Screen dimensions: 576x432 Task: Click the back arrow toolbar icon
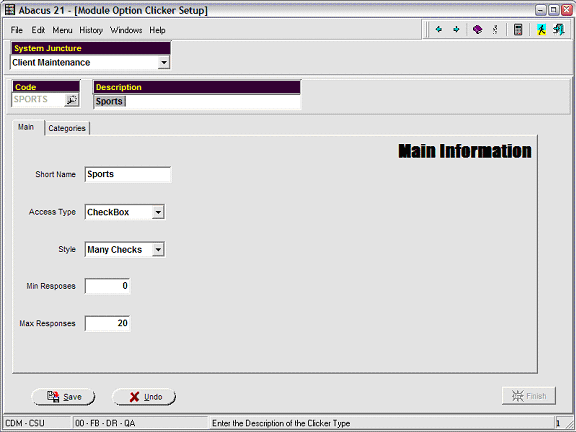click(x=439, y=29)
